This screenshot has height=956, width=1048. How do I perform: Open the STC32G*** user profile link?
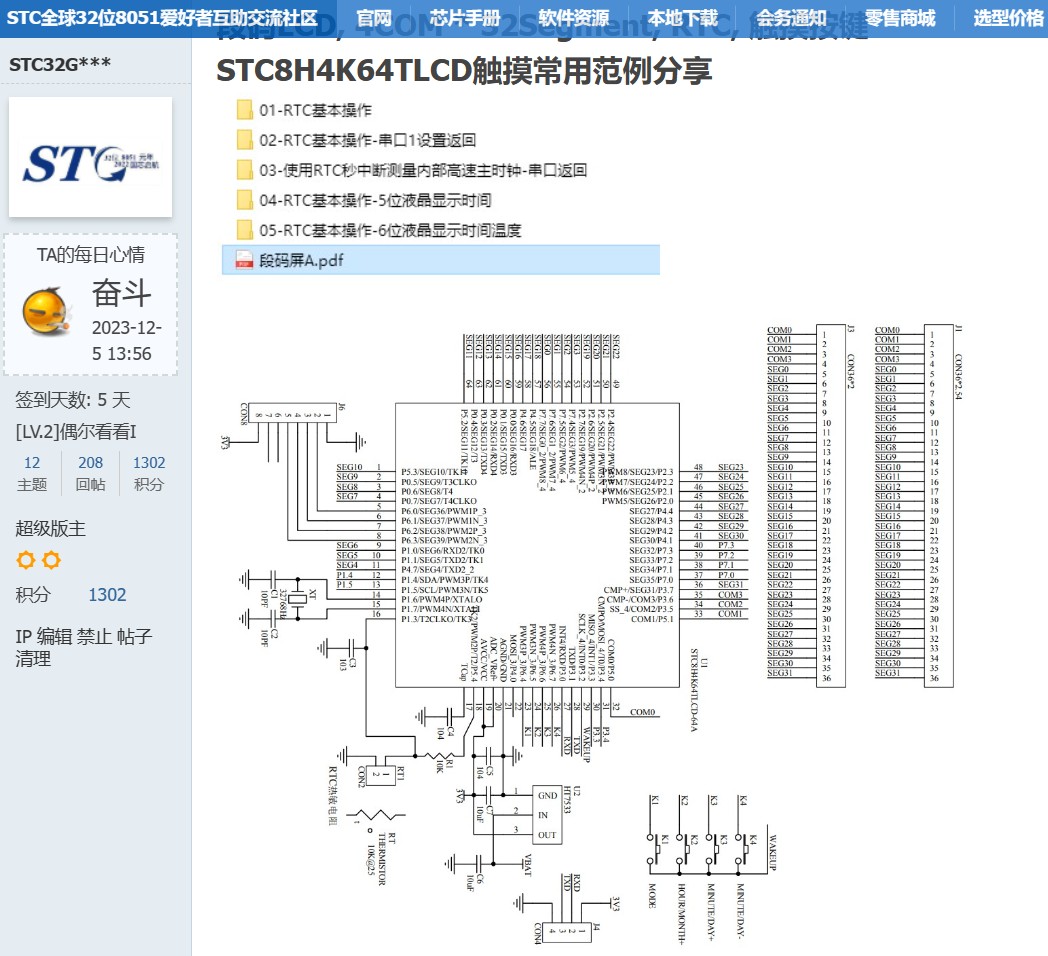59,64
